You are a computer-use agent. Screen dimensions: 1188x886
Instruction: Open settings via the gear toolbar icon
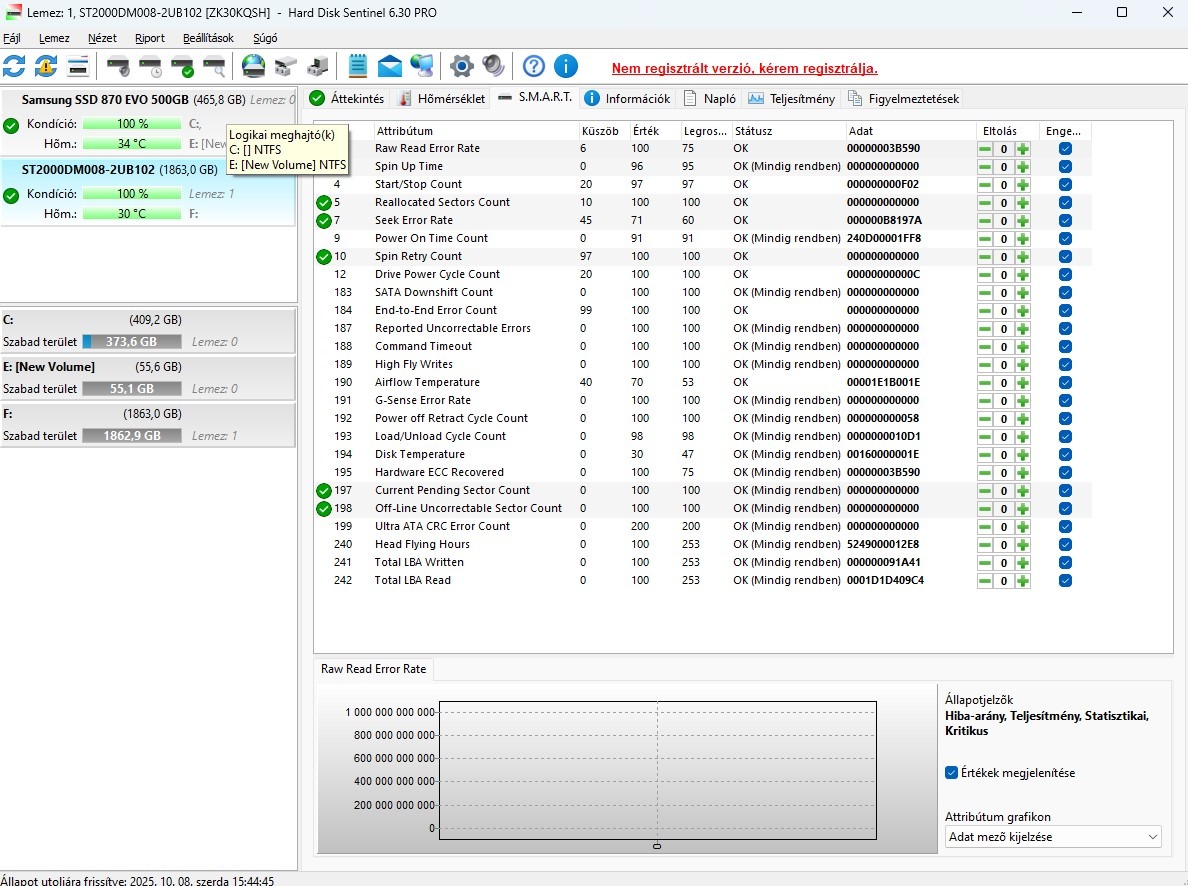click(461, 67)
